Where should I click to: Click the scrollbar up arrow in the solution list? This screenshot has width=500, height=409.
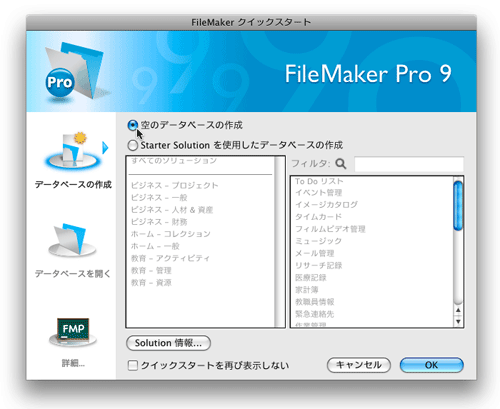tap(458, 310)
